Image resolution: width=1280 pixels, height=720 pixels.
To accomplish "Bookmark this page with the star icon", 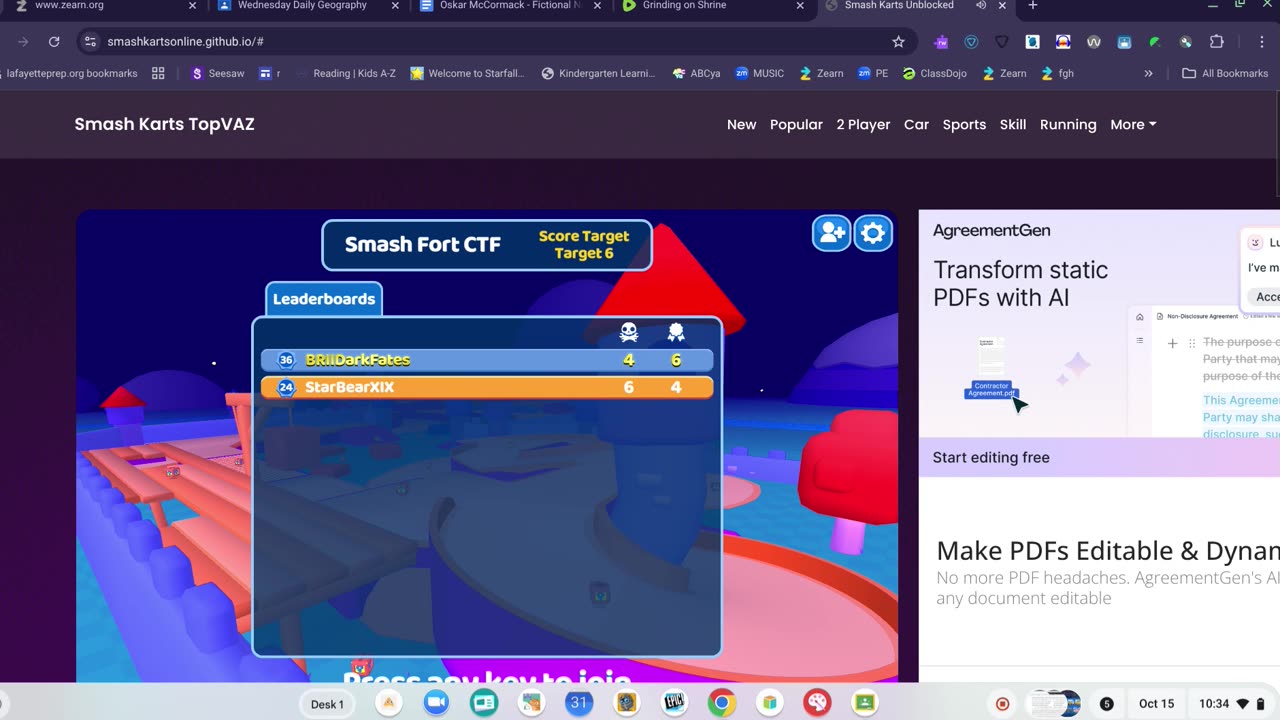I will 898,42.
